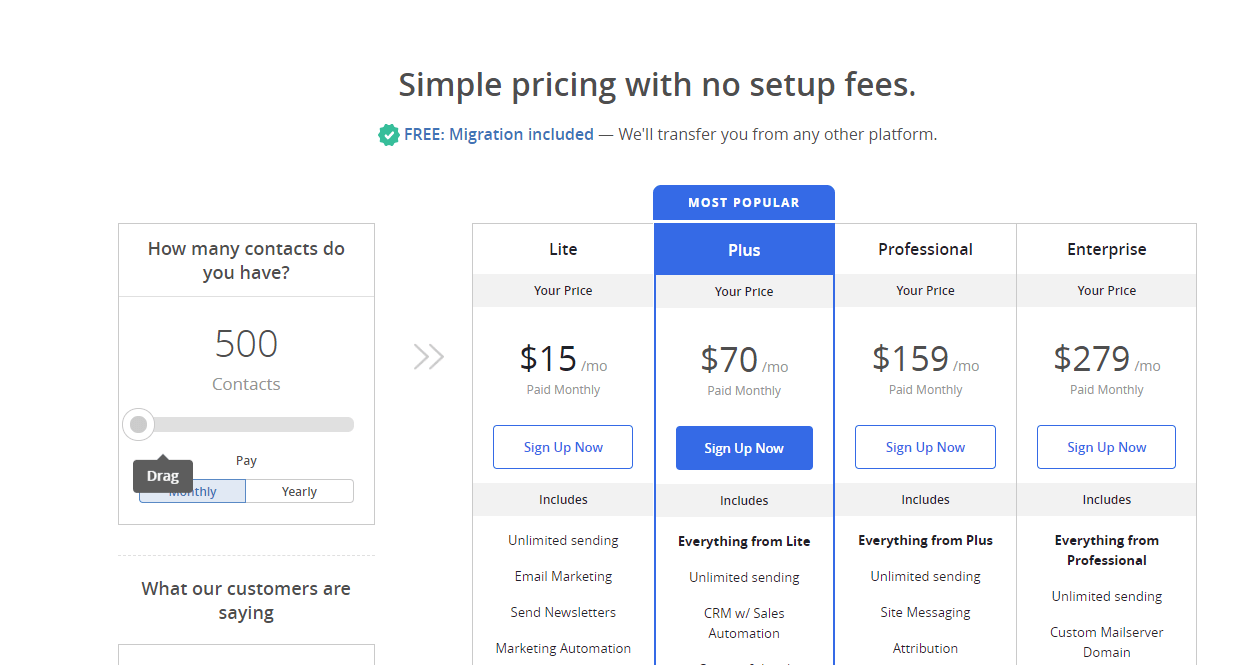Click the contacts slider handle knob
Viewport: 1239px width, 665px height.
[x=139, y=425]
